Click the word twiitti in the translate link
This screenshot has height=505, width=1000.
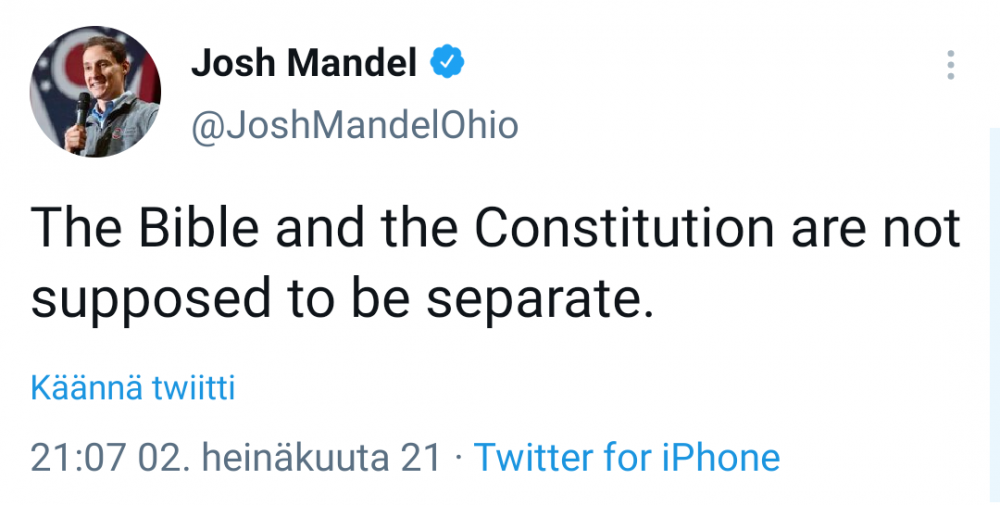coord(193,388)
